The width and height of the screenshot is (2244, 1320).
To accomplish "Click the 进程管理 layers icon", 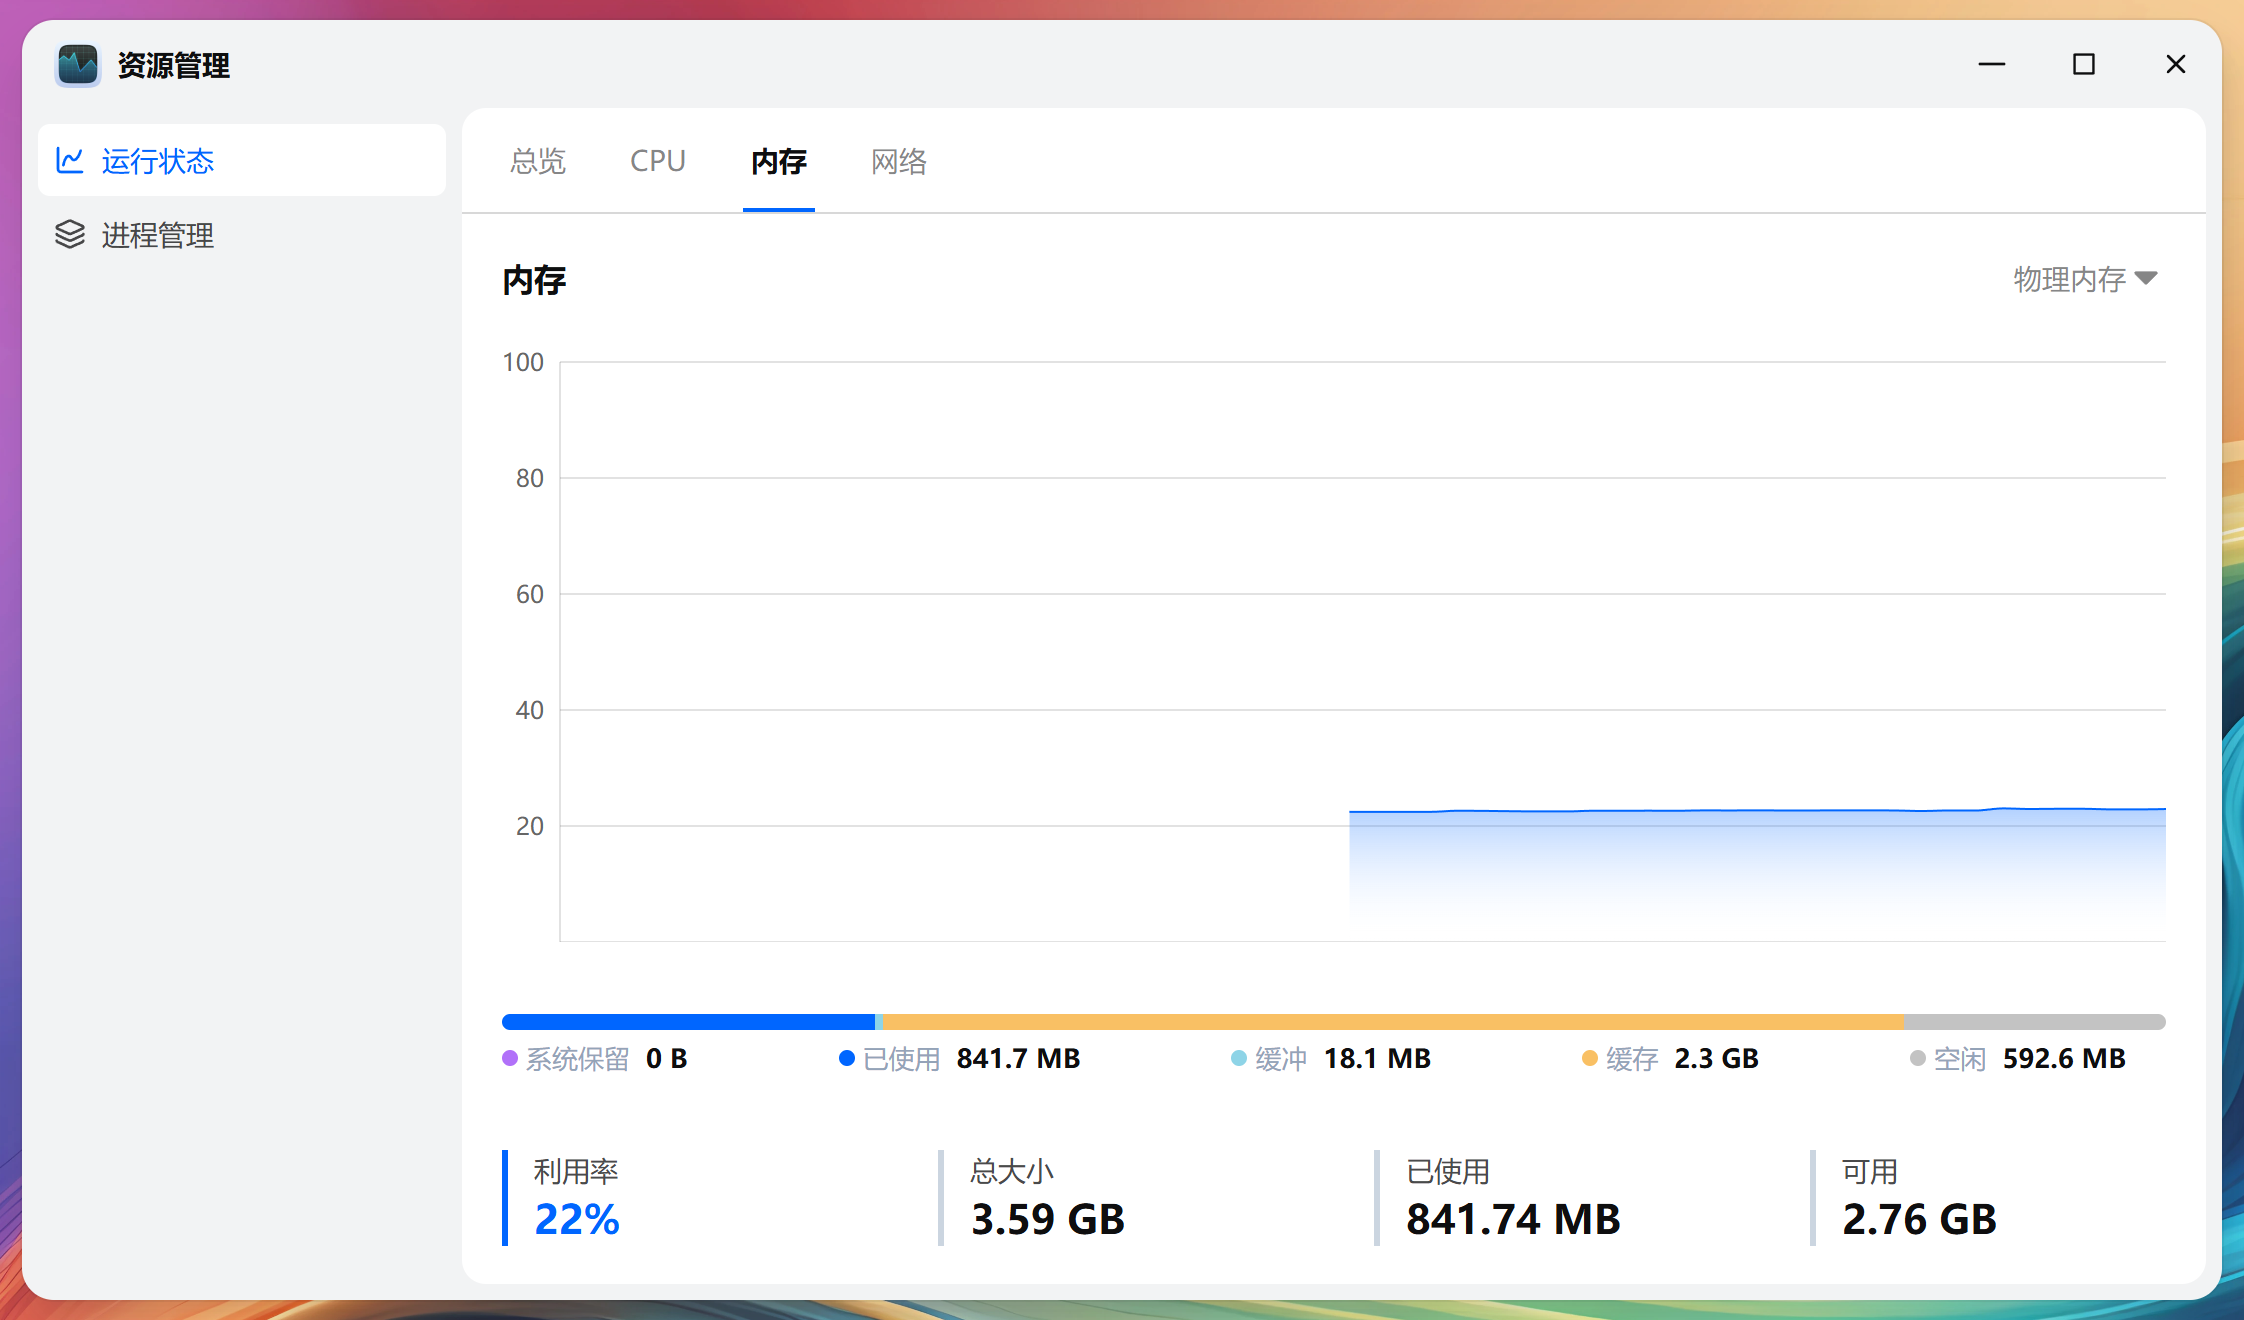I will point(70,235).
